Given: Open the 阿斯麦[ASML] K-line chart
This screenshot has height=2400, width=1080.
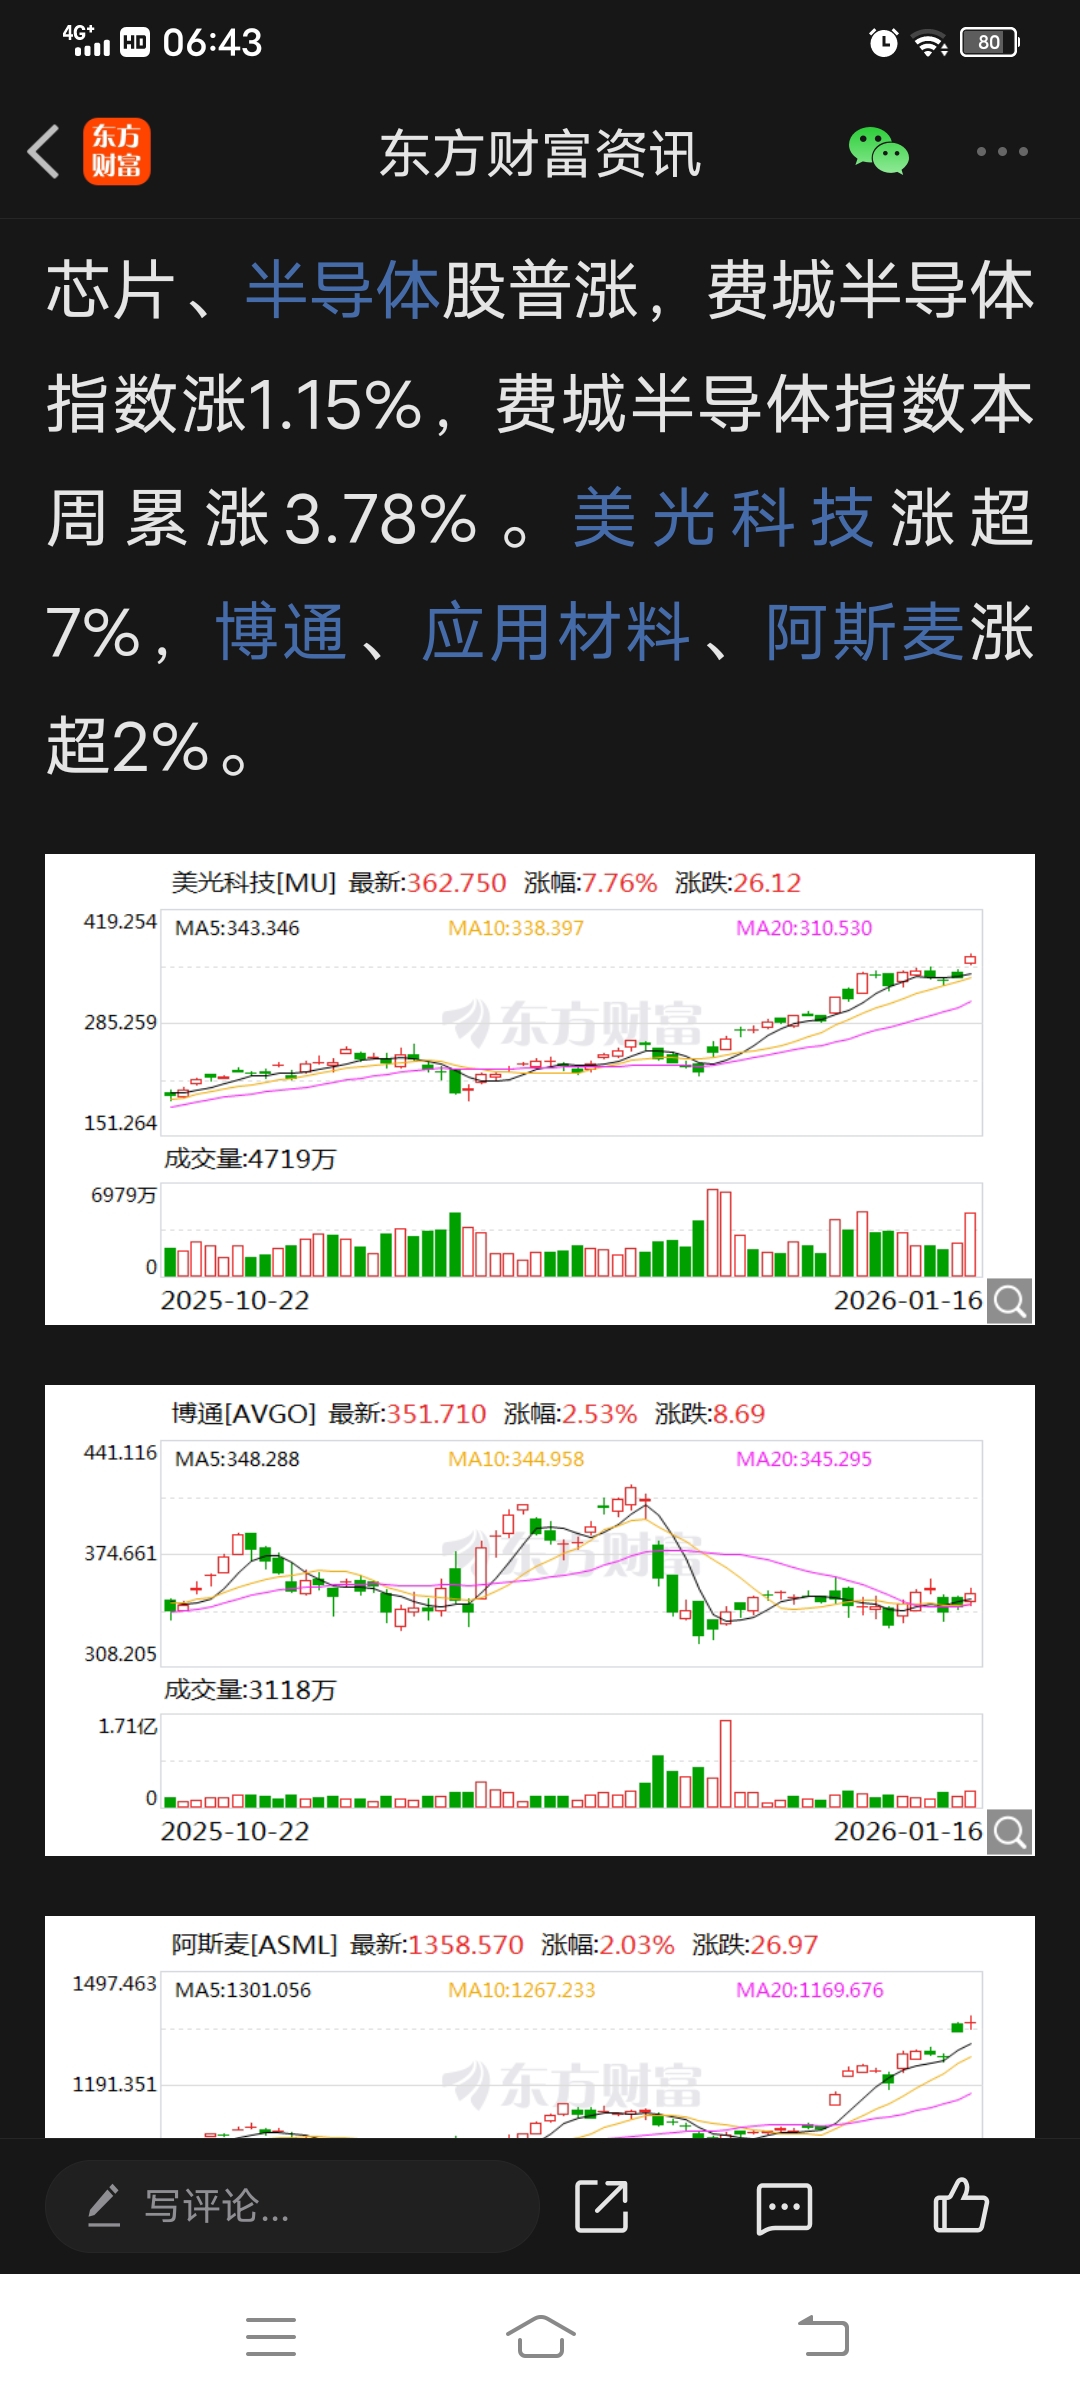Looking at the screenshot, I should pos(540,2027).
